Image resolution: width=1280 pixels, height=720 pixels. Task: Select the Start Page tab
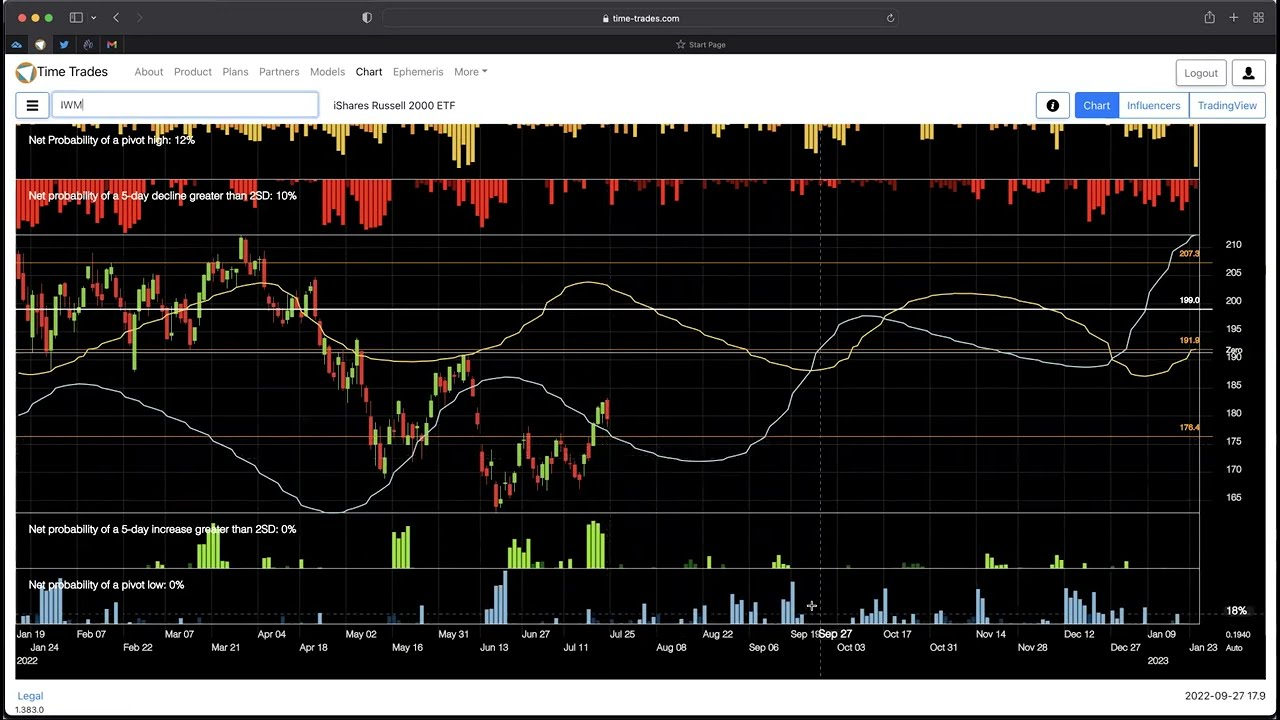pyautogui.click(x=700, y=44)
